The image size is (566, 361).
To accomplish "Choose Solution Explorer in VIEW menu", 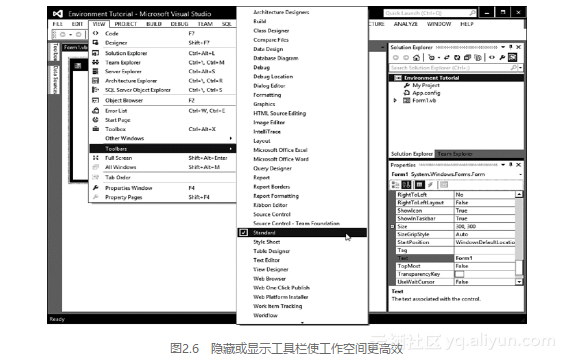I will pyautogui.click(x=162, y=53).
